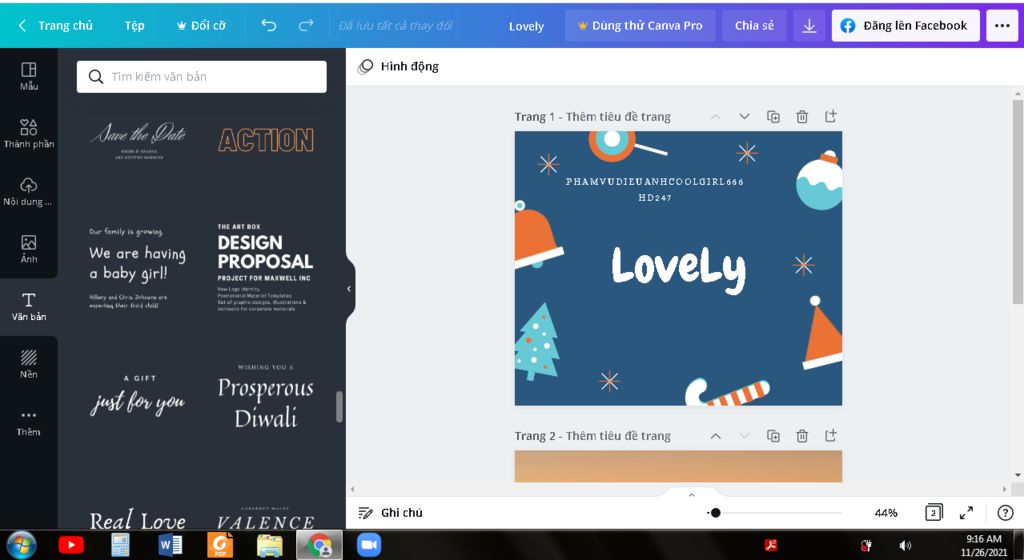
Task: Select PHAMVUDIEUANHCOOLGIRL666 text on canvas
Action: click(654, 181)
